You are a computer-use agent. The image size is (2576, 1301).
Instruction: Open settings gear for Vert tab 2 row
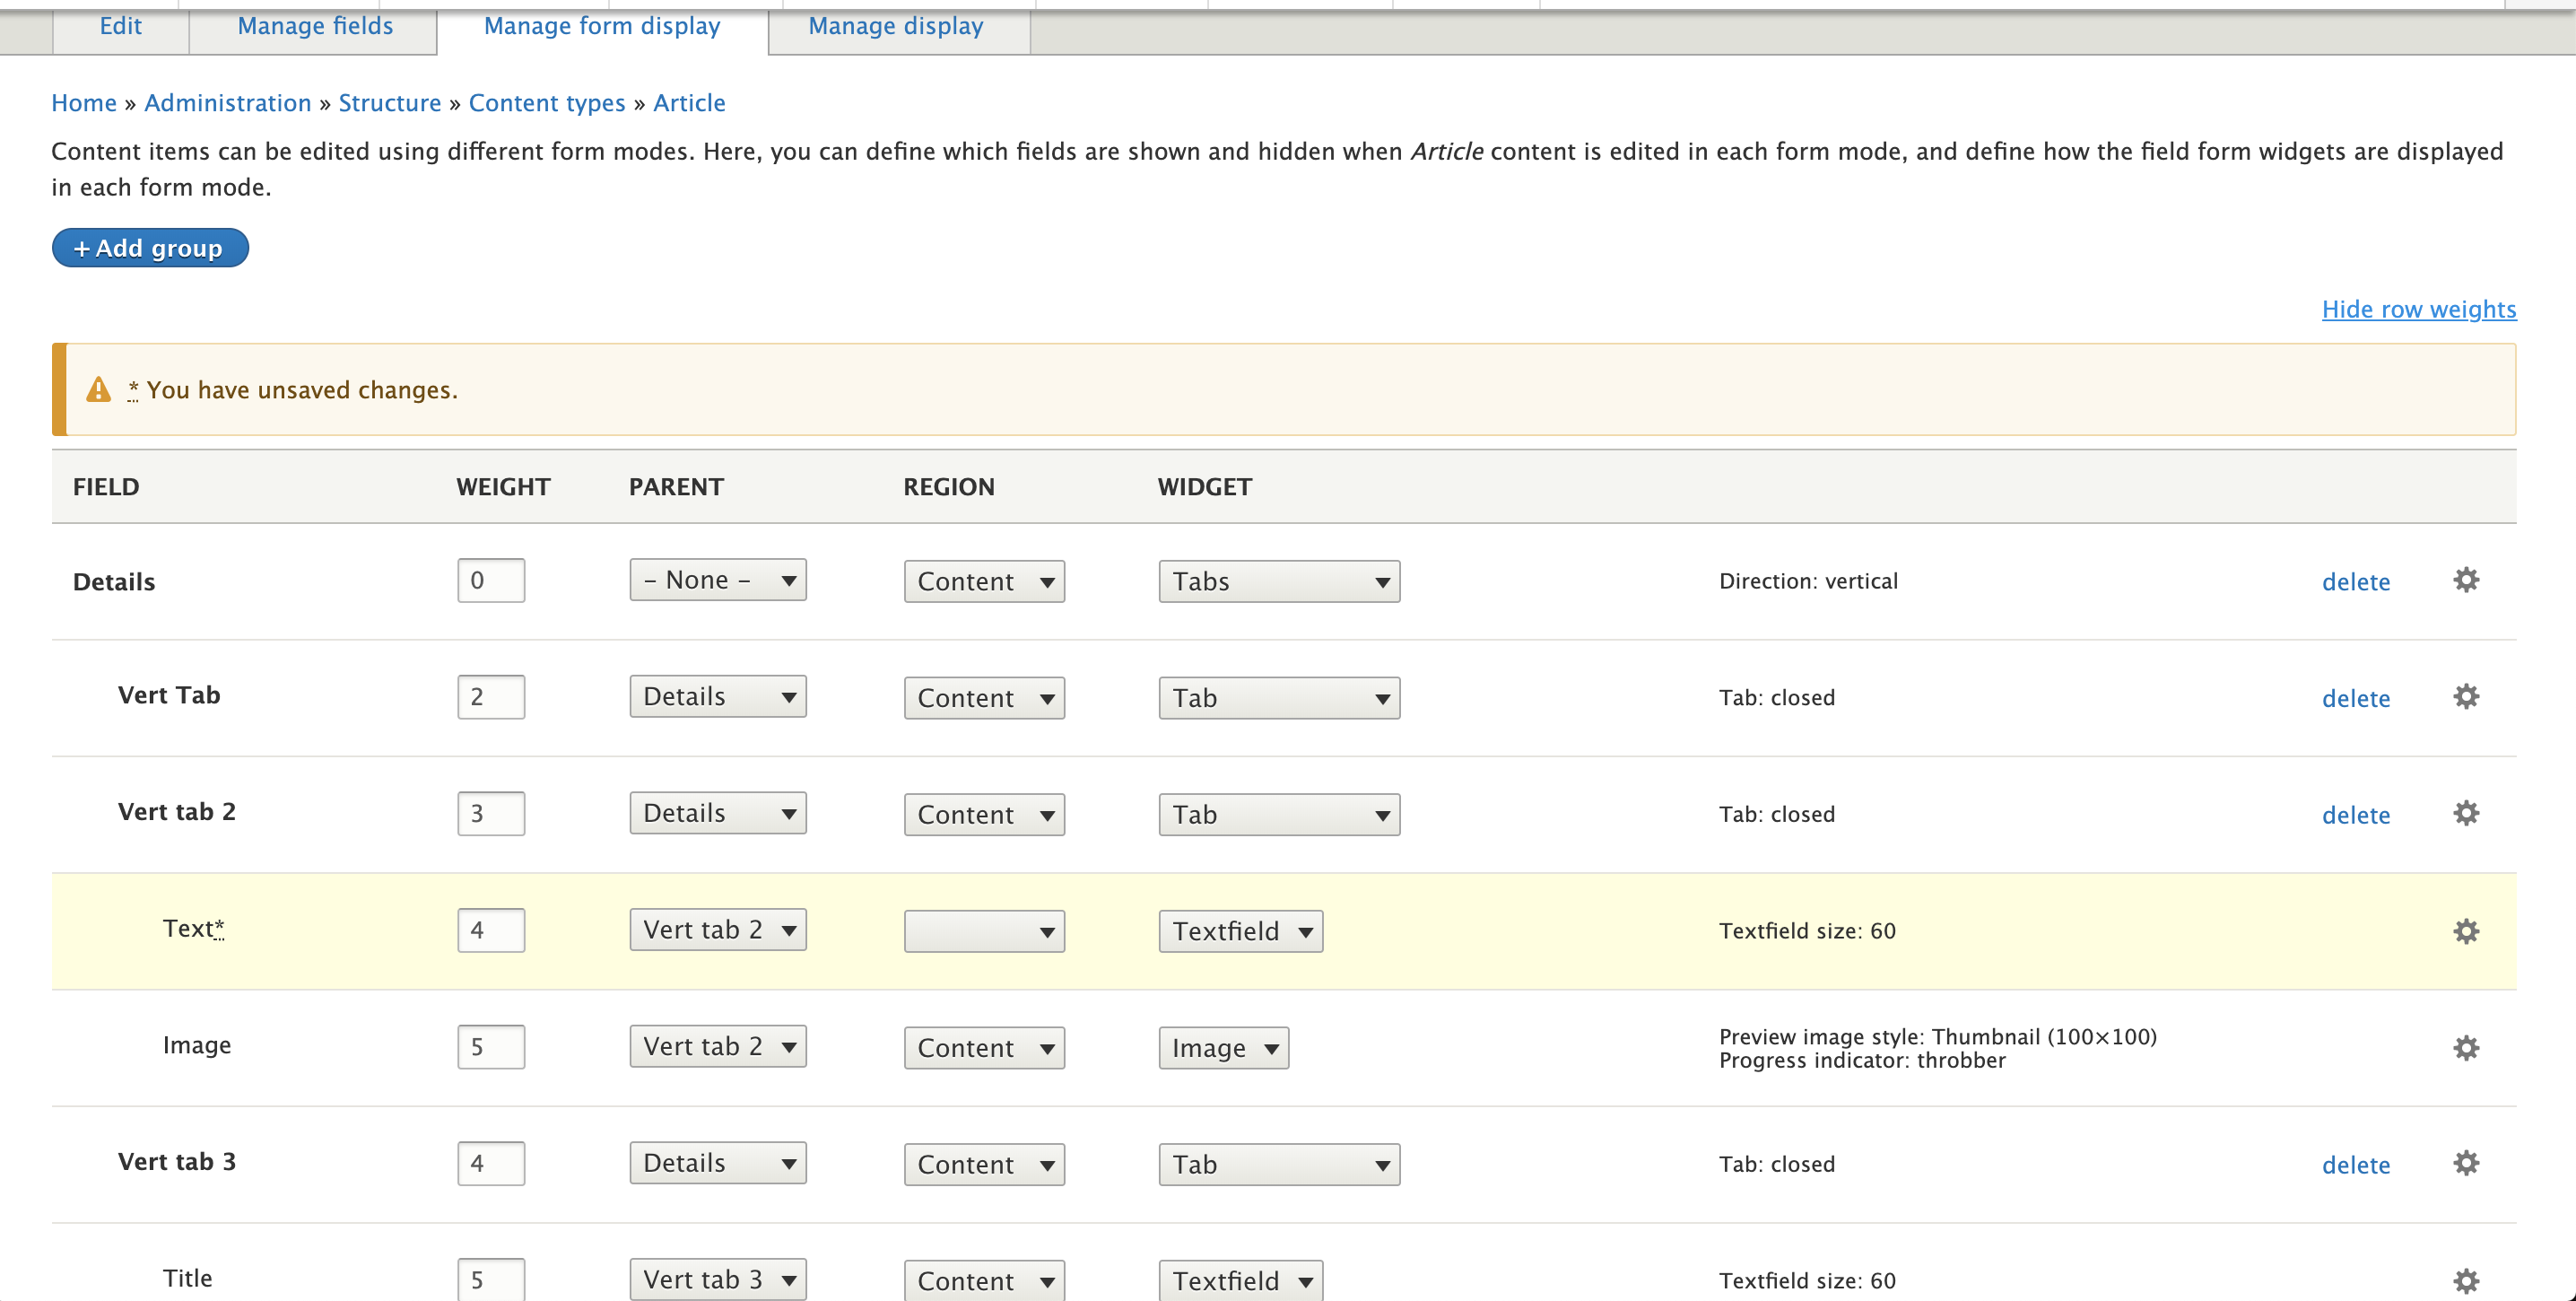[2466, 813]
